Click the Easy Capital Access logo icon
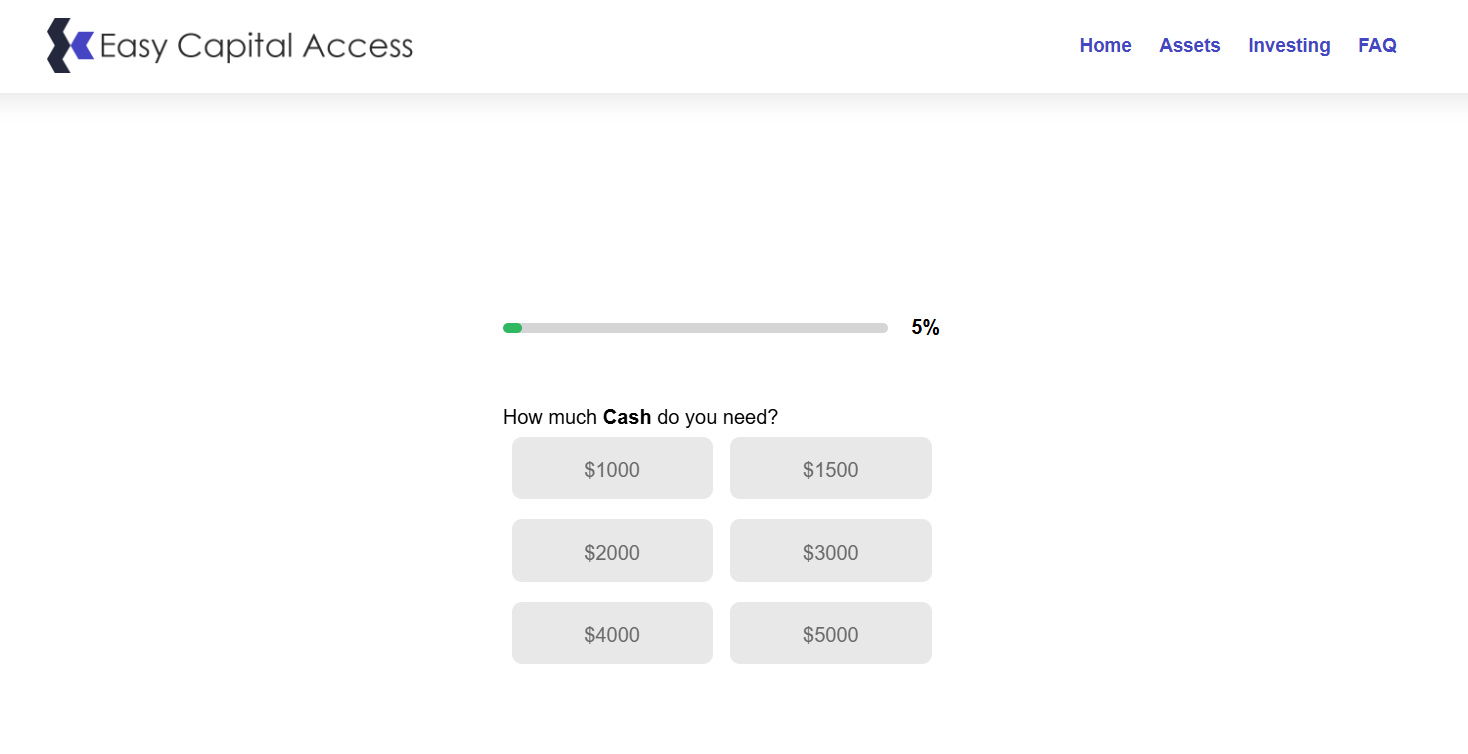The width and height of the screenshot is (1468, 754). coord(70,46)
